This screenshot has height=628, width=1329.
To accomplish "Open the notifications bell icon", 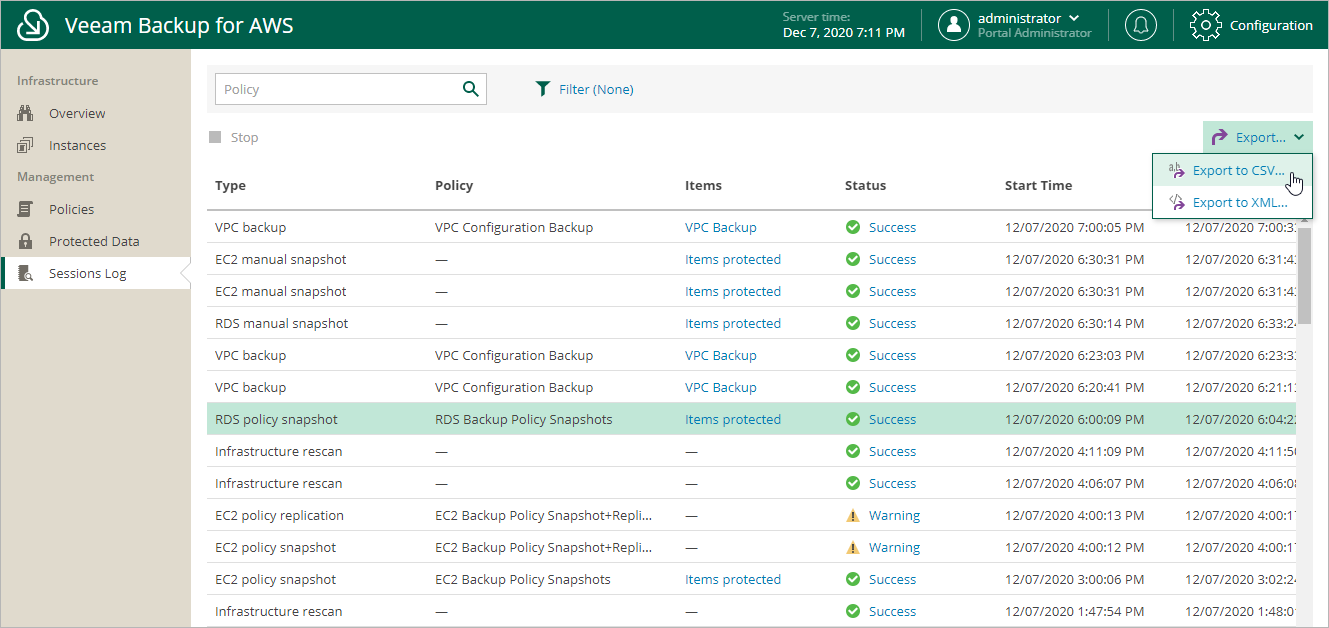I will coord(1140,25).
